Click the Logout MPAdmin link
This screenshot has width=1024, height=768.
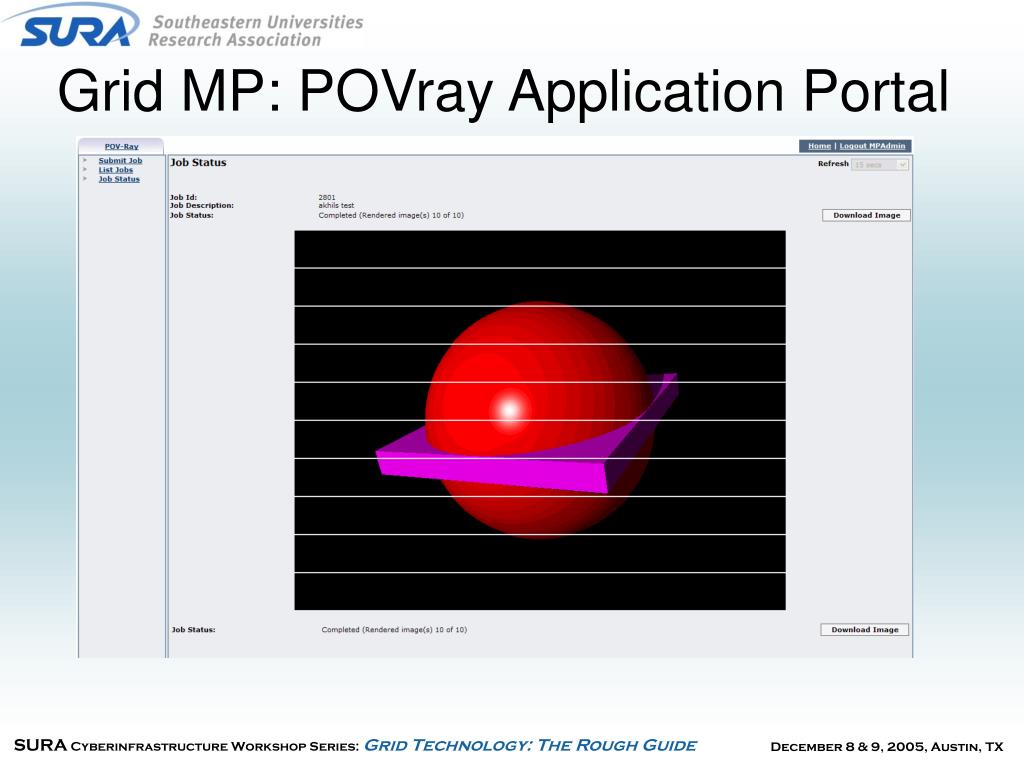(x=872, y=146)
